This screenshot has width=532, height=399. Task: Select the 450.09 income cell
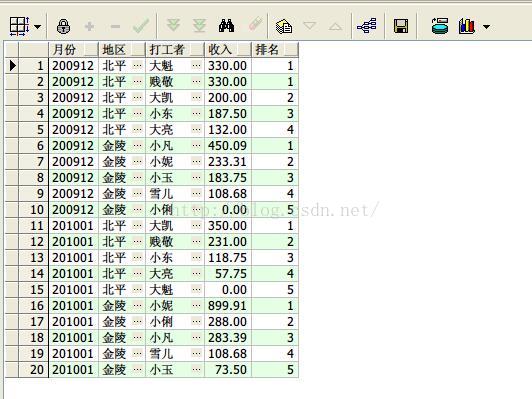coord(228,146)
